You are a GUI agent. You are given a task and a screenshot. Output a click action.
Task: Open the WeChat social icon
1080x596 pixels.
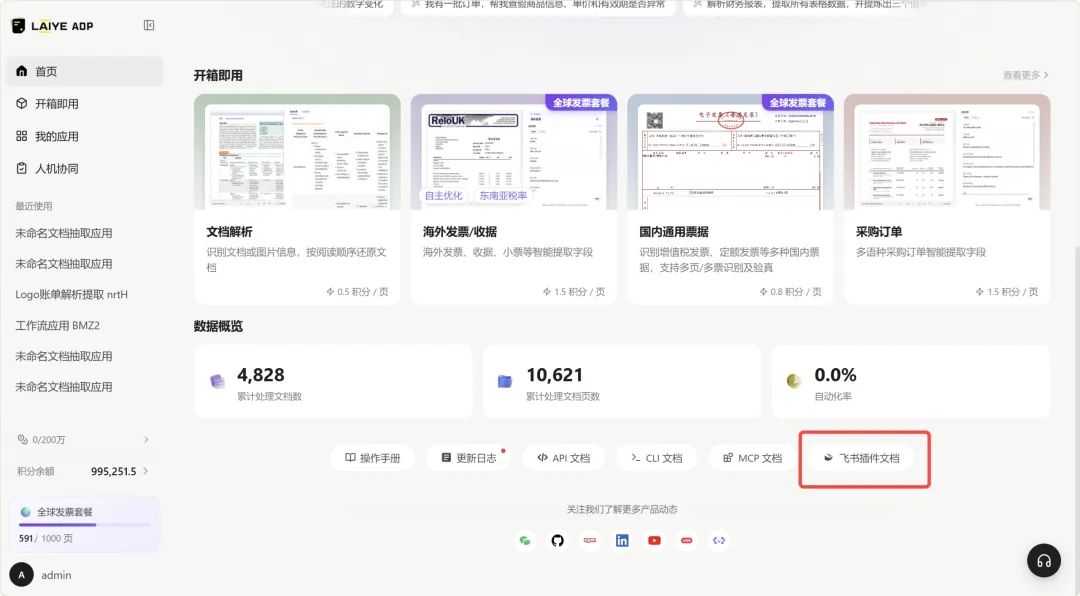525,540
